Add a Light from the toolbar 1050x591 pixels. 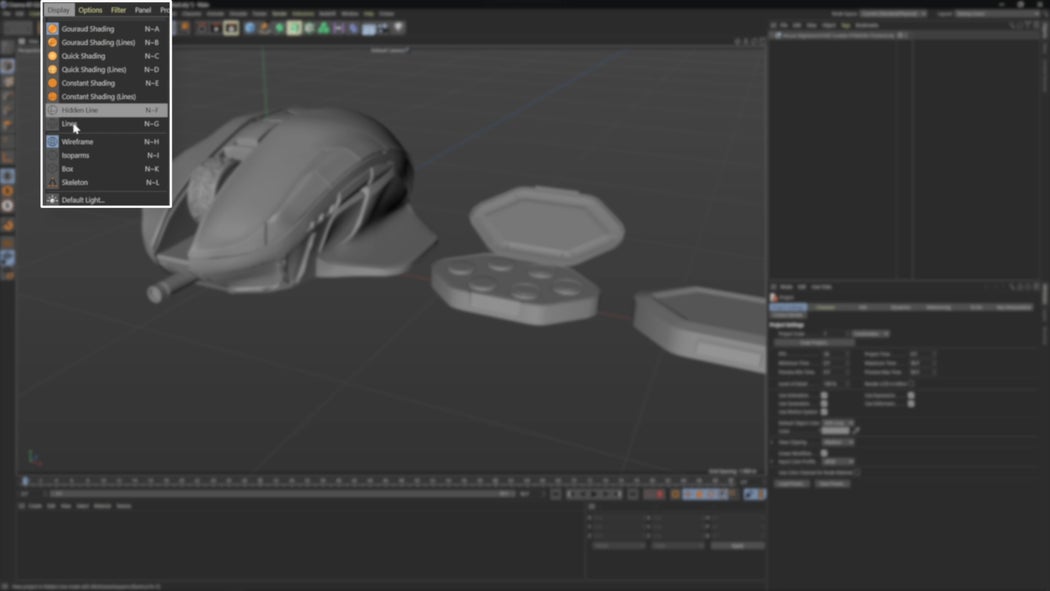[x=398, y=28]
